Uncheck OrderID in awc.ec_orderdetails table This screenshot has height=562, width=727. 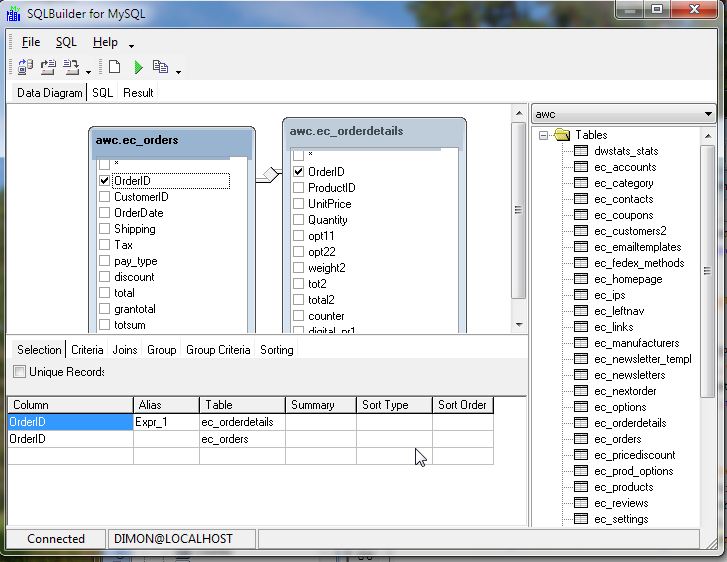click(299, 172)
